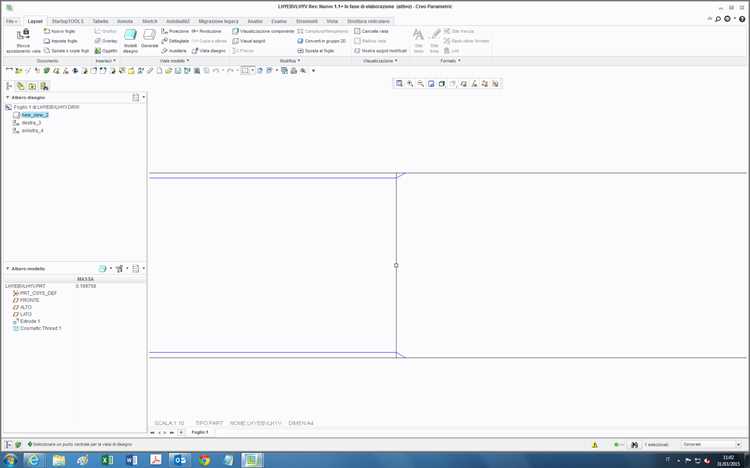Click Visualizzazione componente
The image size is (750, 468).
264,31
